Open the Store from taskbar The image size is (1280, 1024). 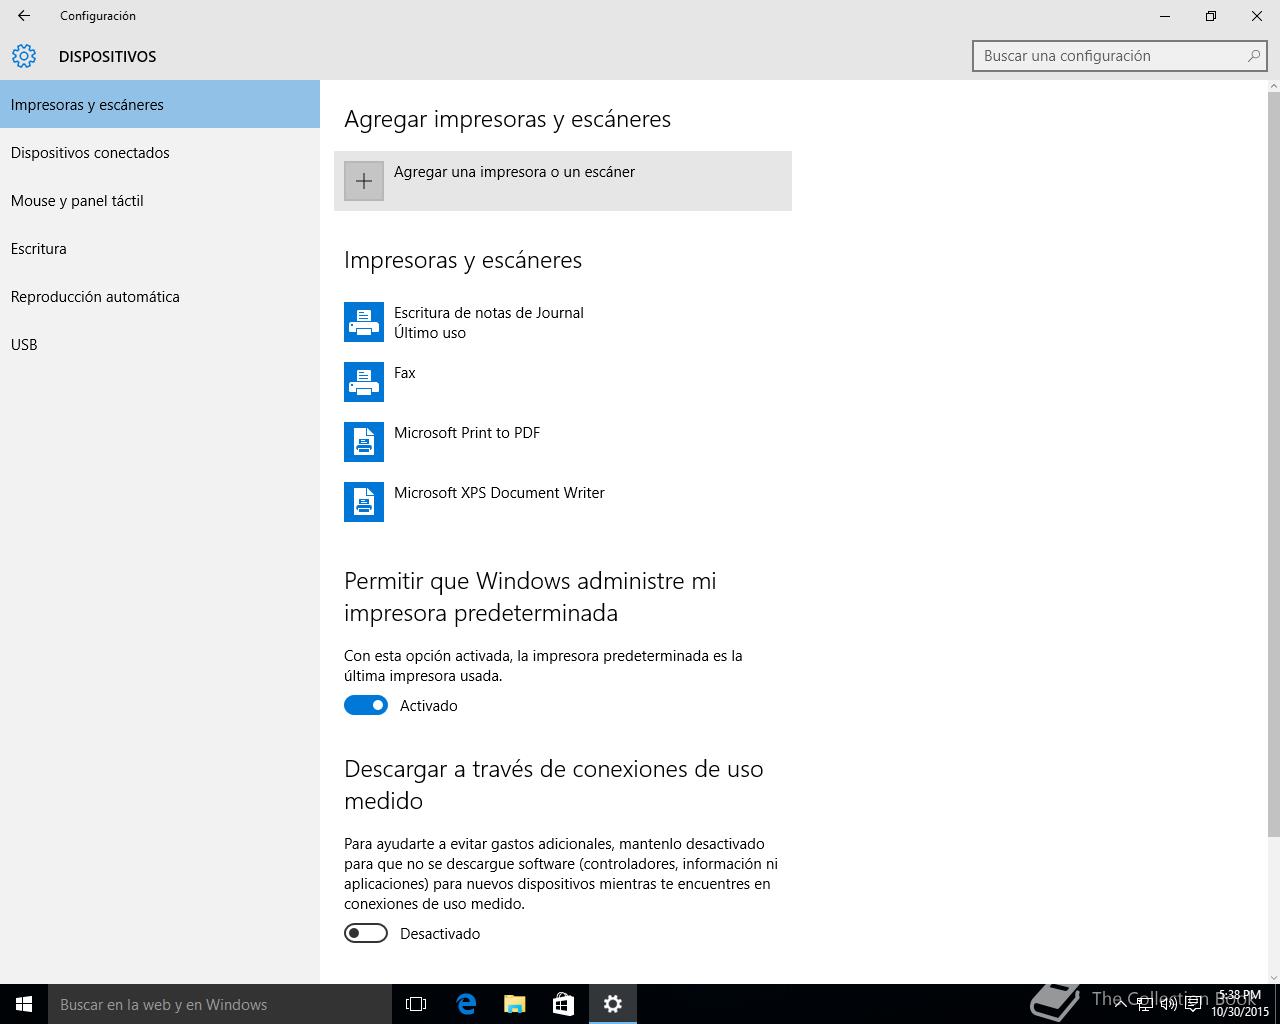click(563, 1004)
